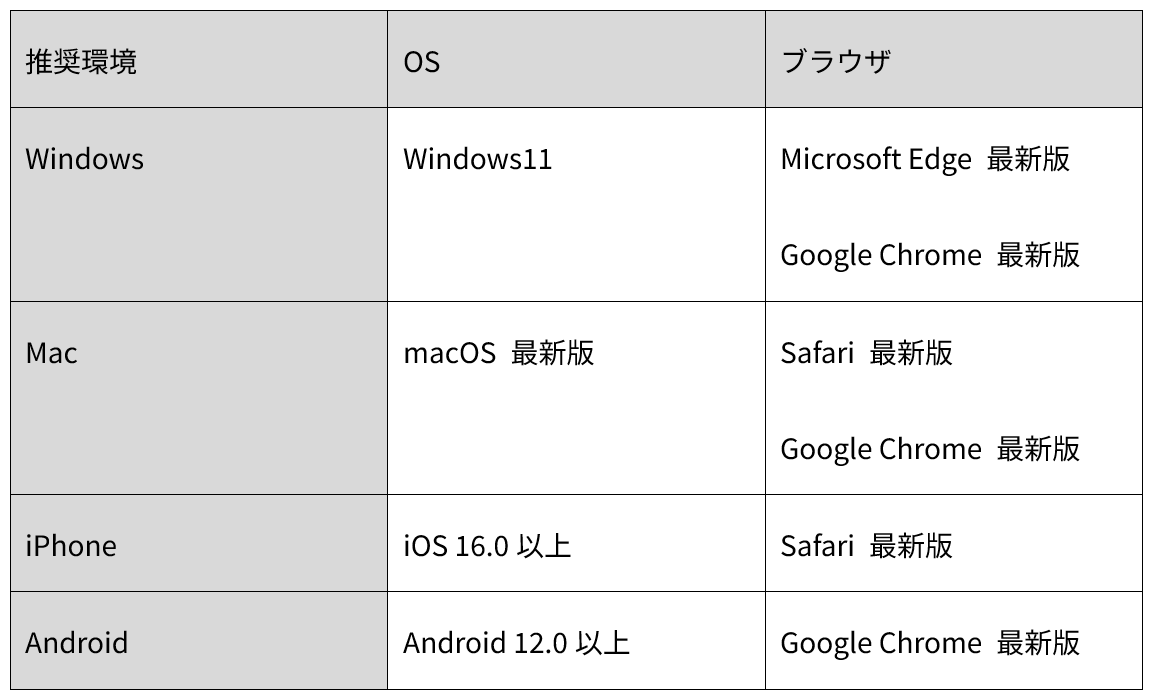Select the Windows row label

click(x=84, y=159)
